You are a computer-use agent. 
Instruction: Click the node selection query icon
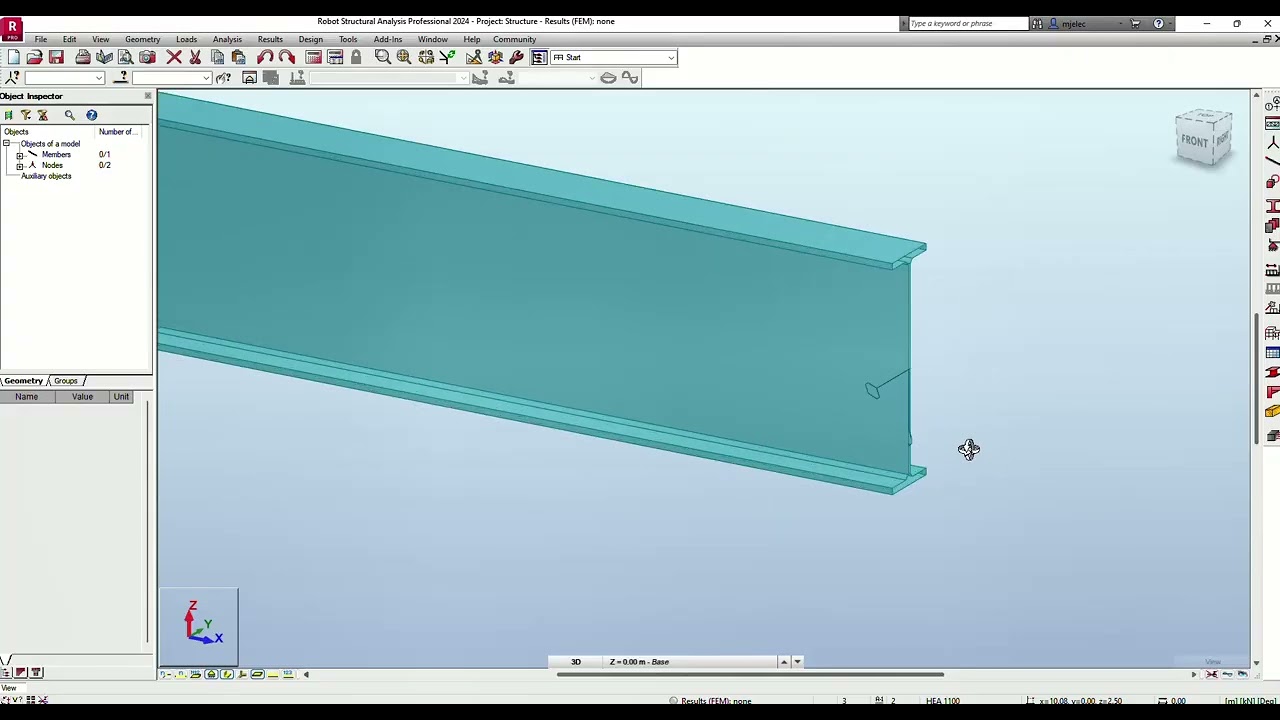tap(12, 78)
